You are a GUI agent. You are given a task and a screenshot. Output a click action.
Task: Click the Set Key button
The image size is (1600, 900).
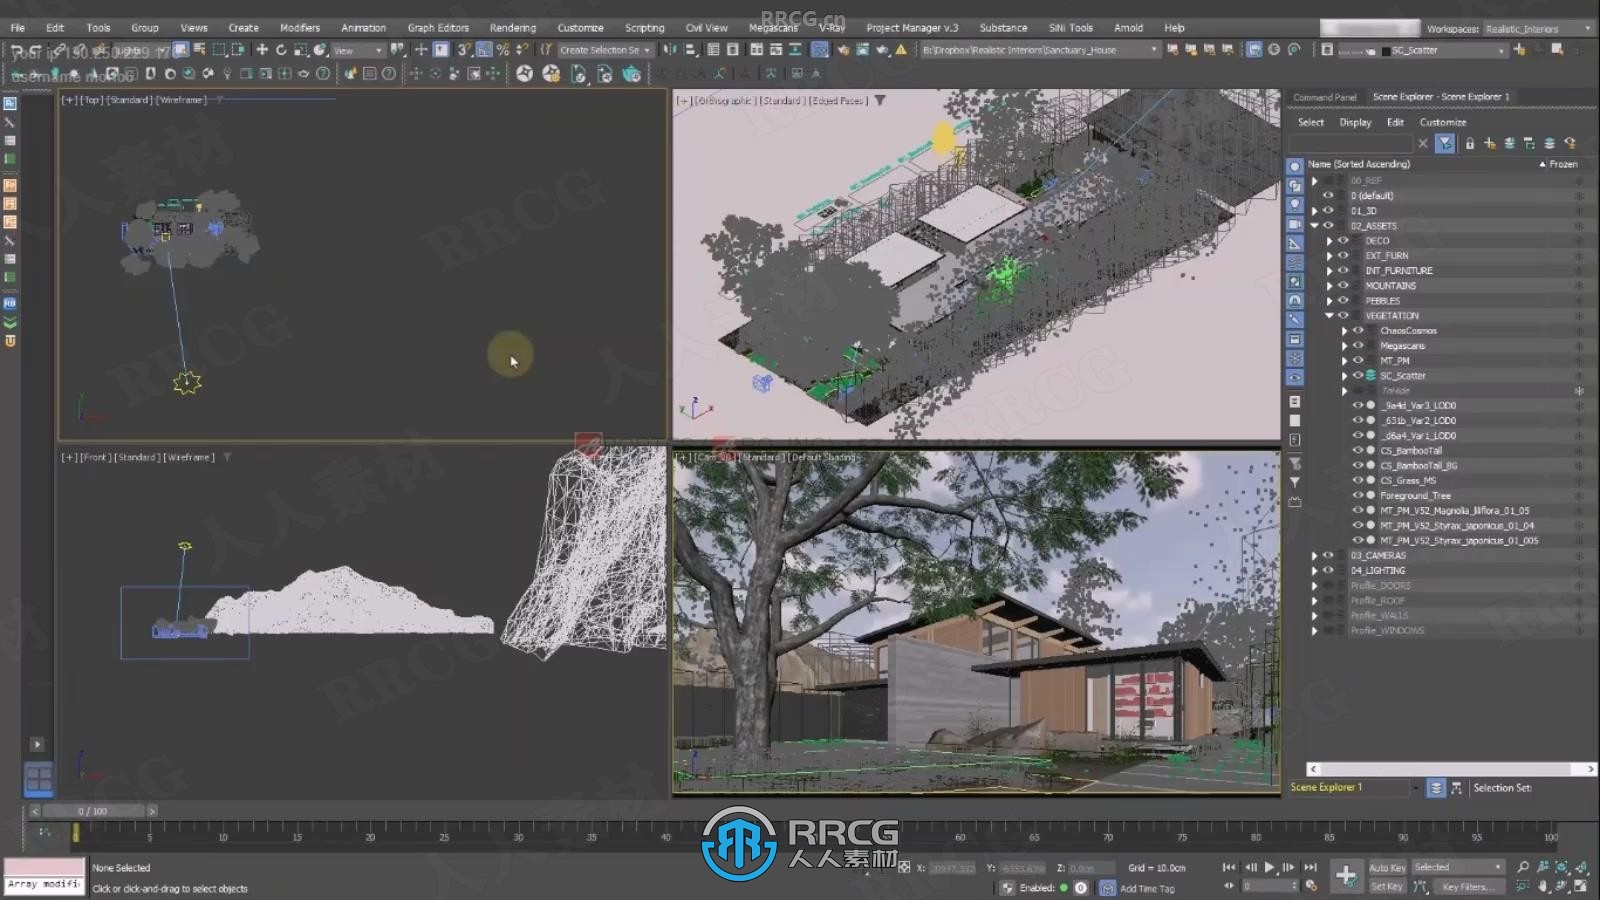[1387, 886]
